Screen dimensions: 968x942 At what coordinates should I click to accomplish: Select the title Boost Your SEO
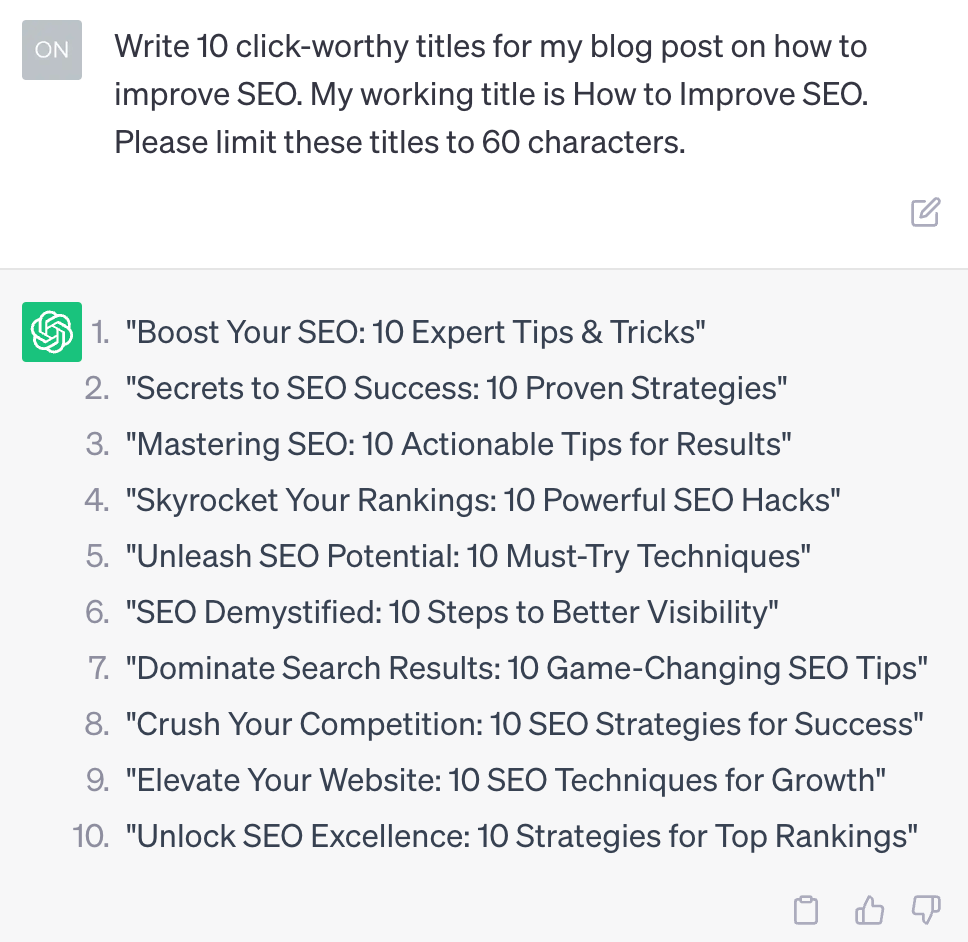point(416,332)
